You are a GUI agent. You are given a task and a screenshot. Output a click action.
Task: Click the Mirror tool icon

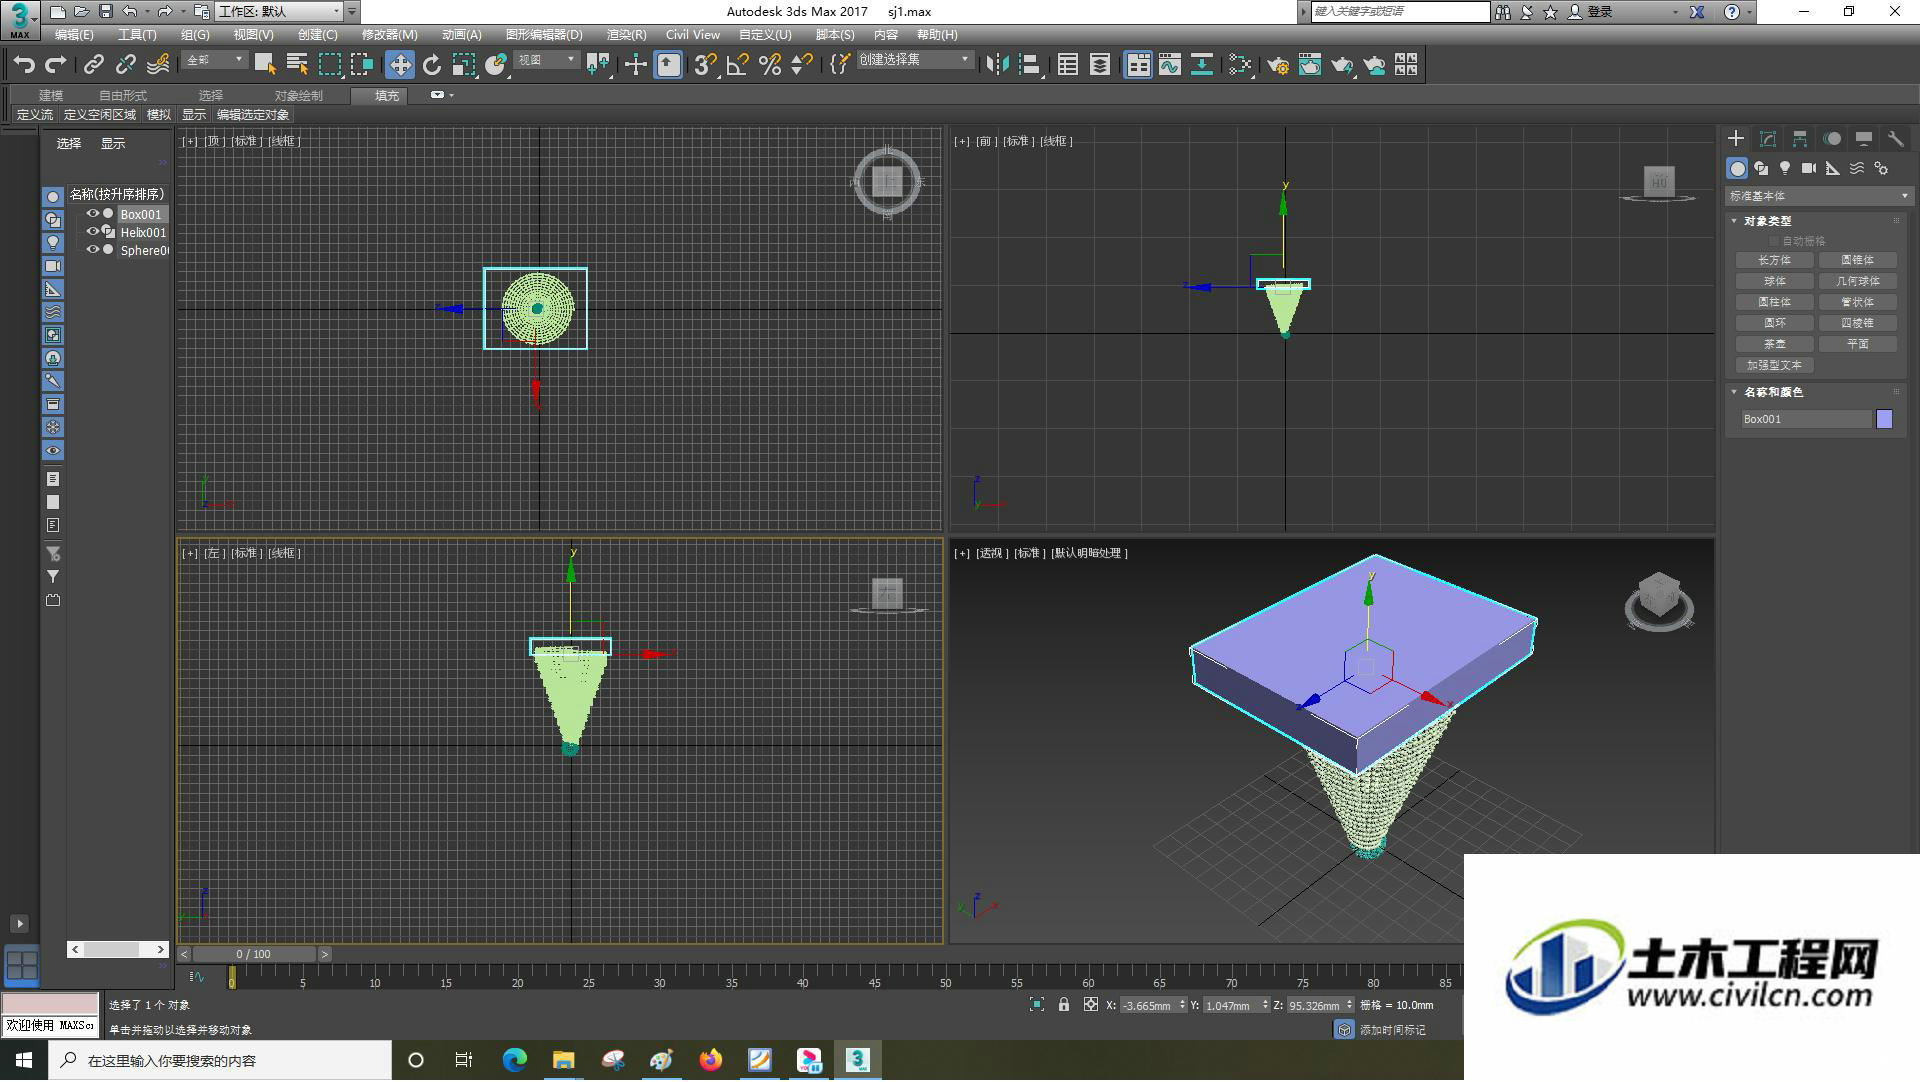click(x=997, y=65)
